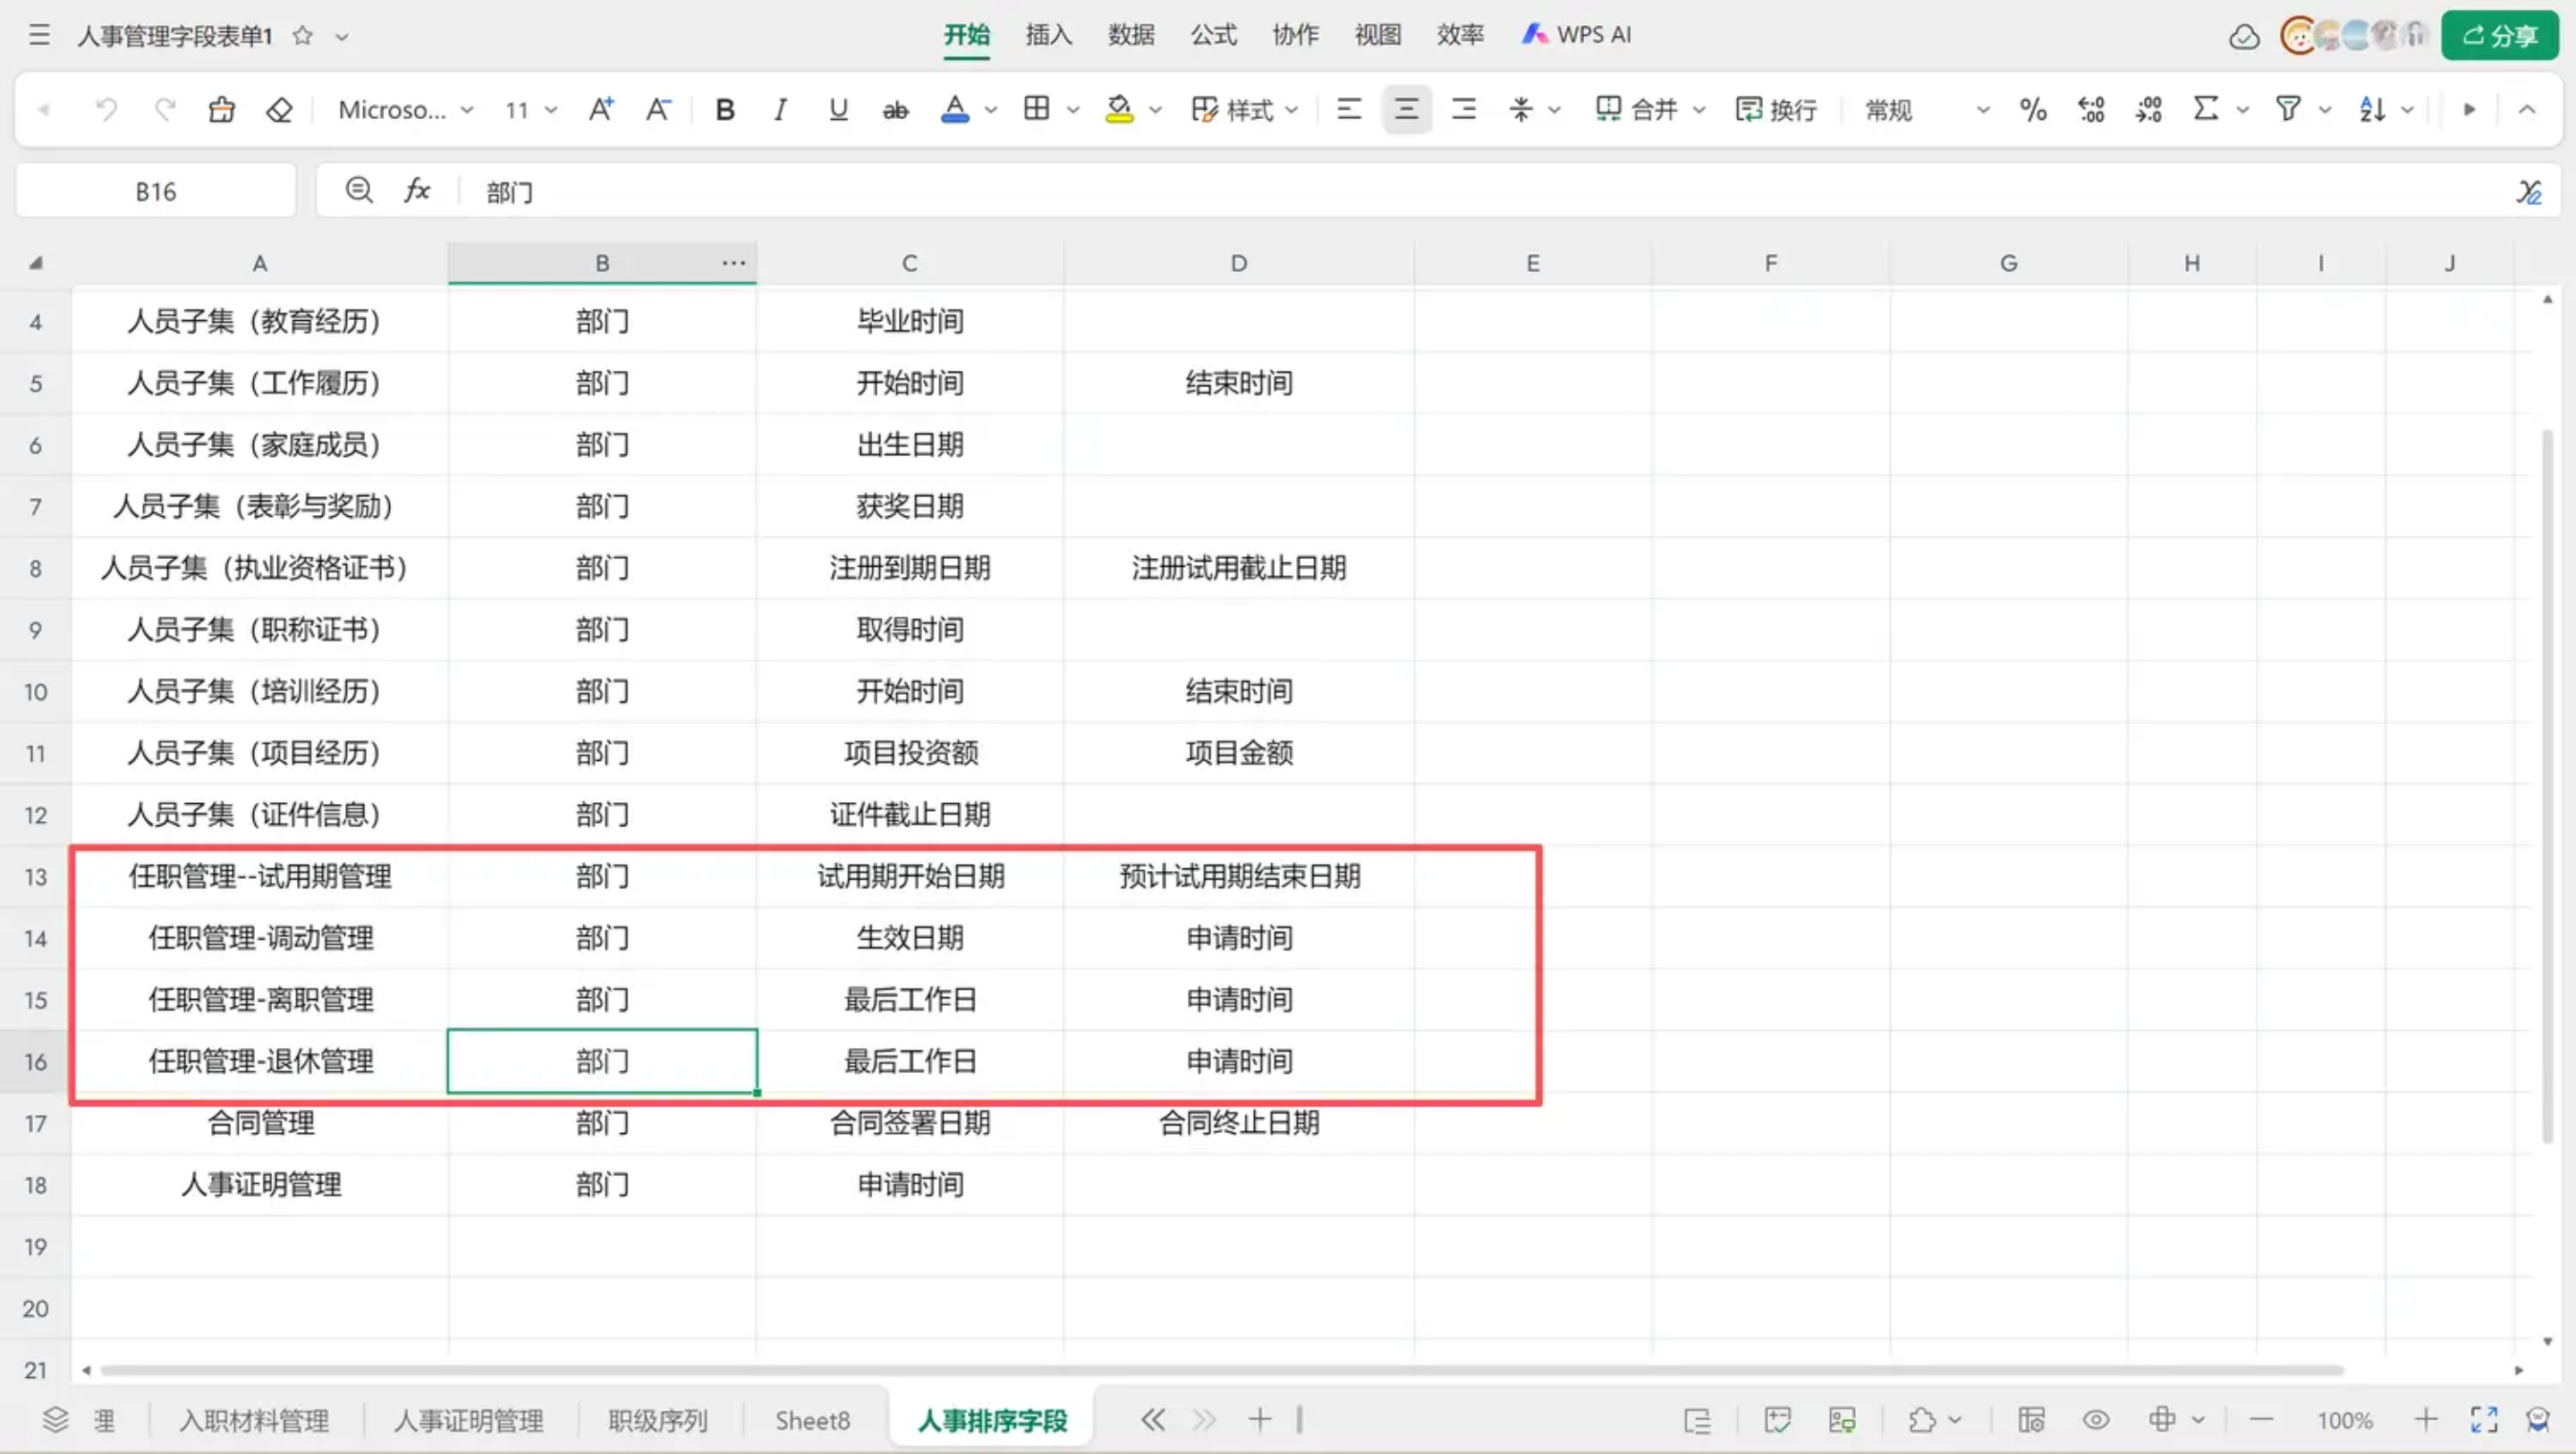This screenshot has height=1454, width=2576.
Task: Expand the number format 常规 dropdown
Action: [1982, 109]
